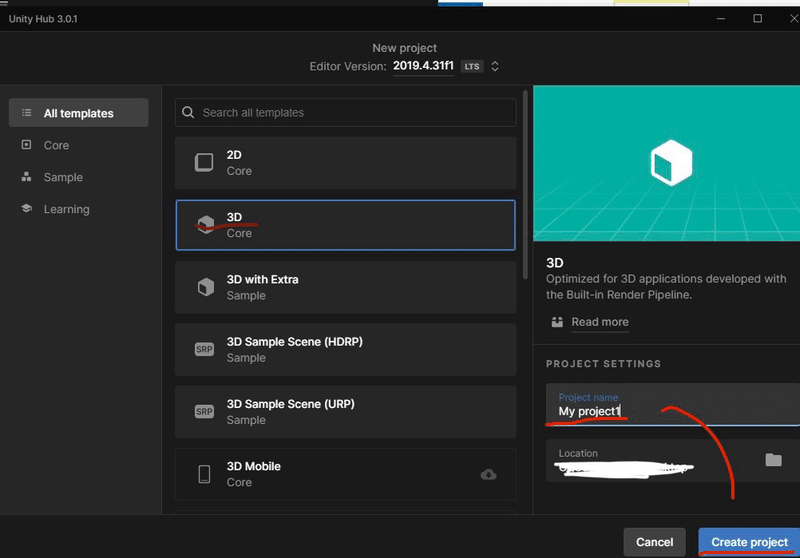Select the 2D Core template
This screenshot has height=558, width=800.
[345, 163]
